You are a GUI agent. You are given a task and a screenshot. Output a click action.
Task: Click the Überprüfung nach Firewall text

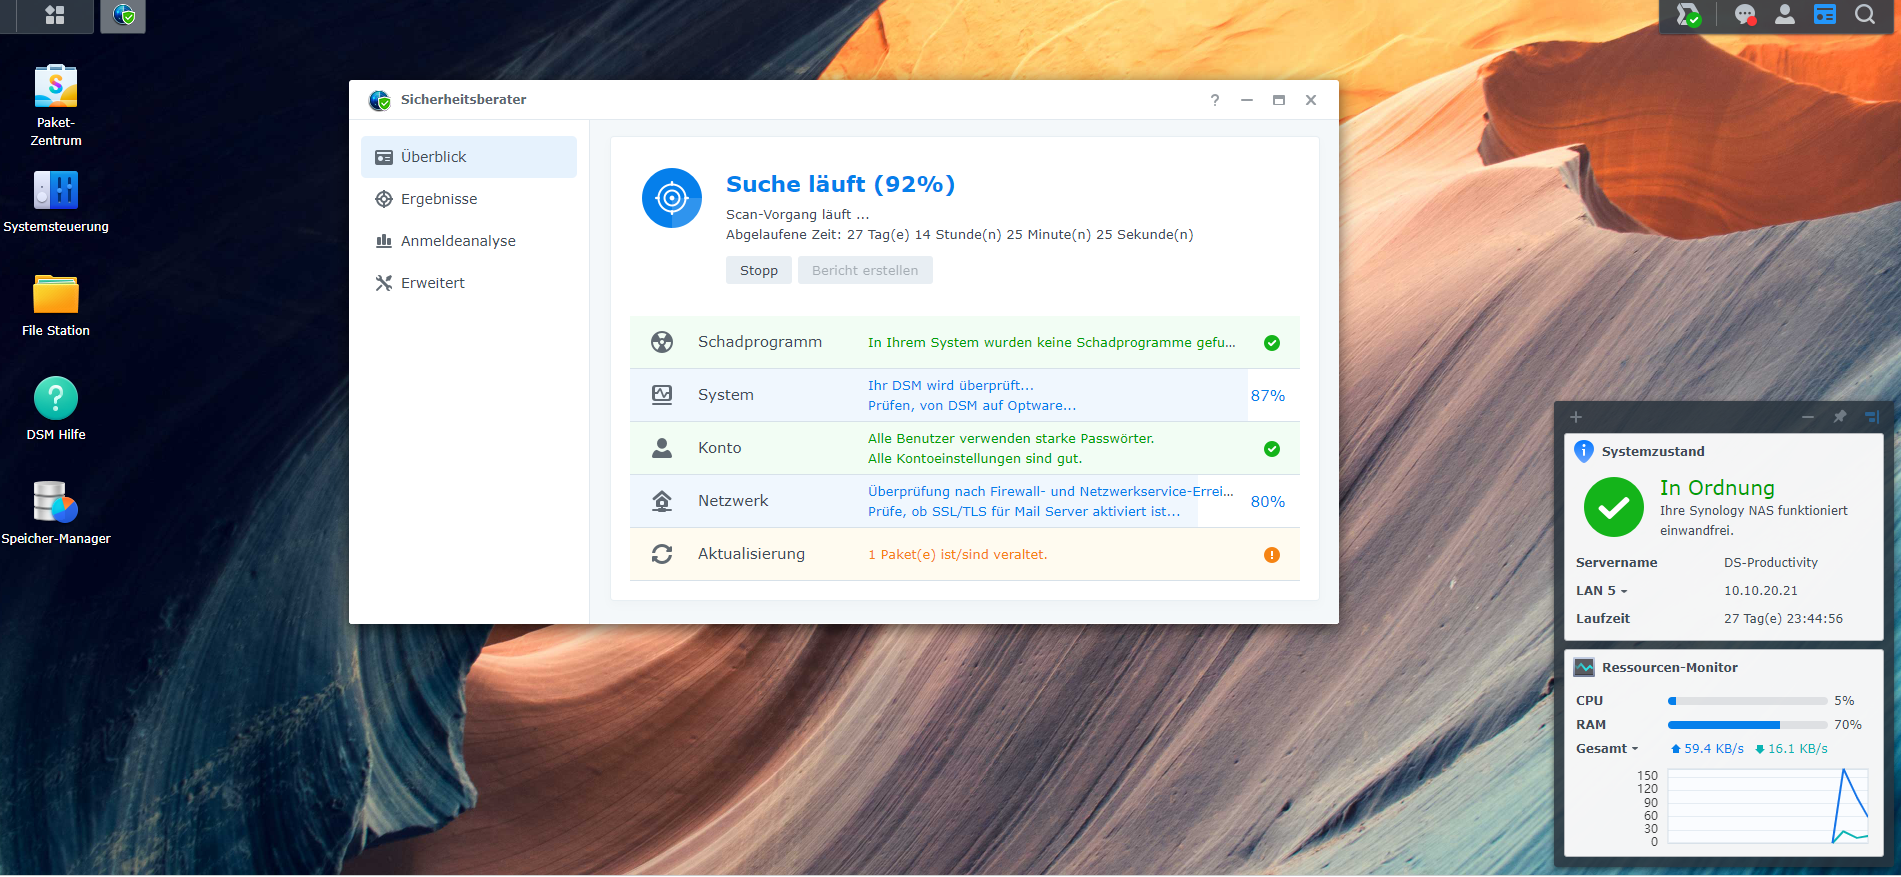click(1051, 492)
